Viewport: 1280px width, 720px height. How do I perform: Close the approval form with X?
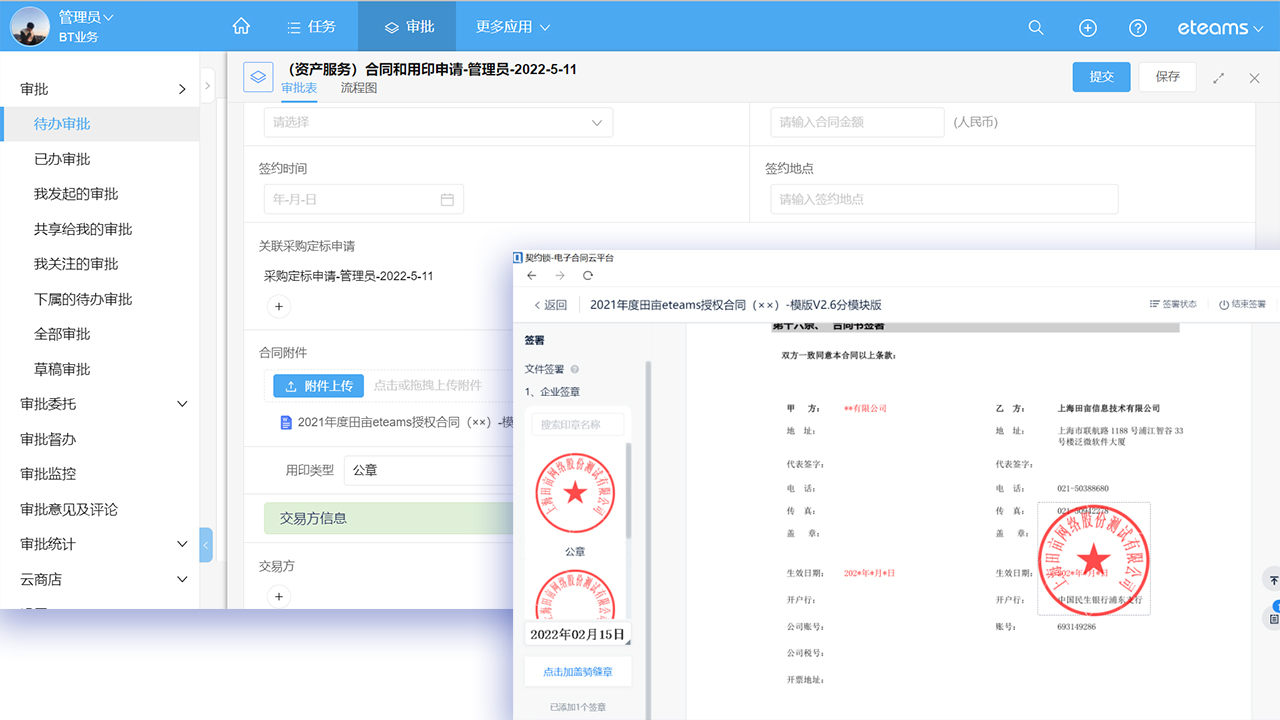tap(1255, 78)
